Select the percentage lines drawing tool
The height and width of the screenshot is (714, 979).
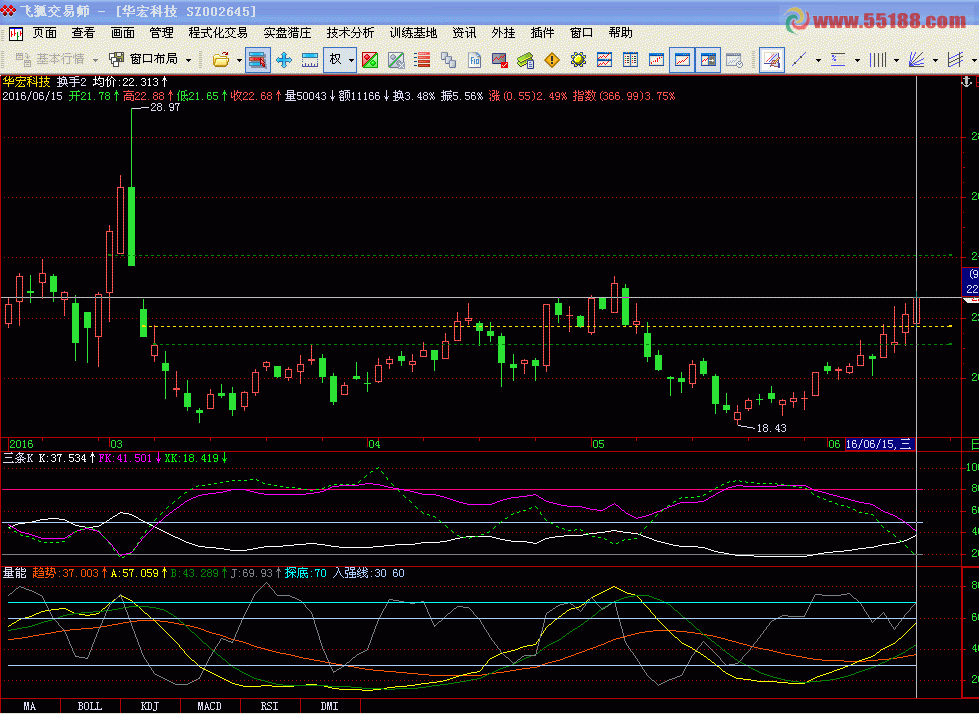(x=838, y=60)
